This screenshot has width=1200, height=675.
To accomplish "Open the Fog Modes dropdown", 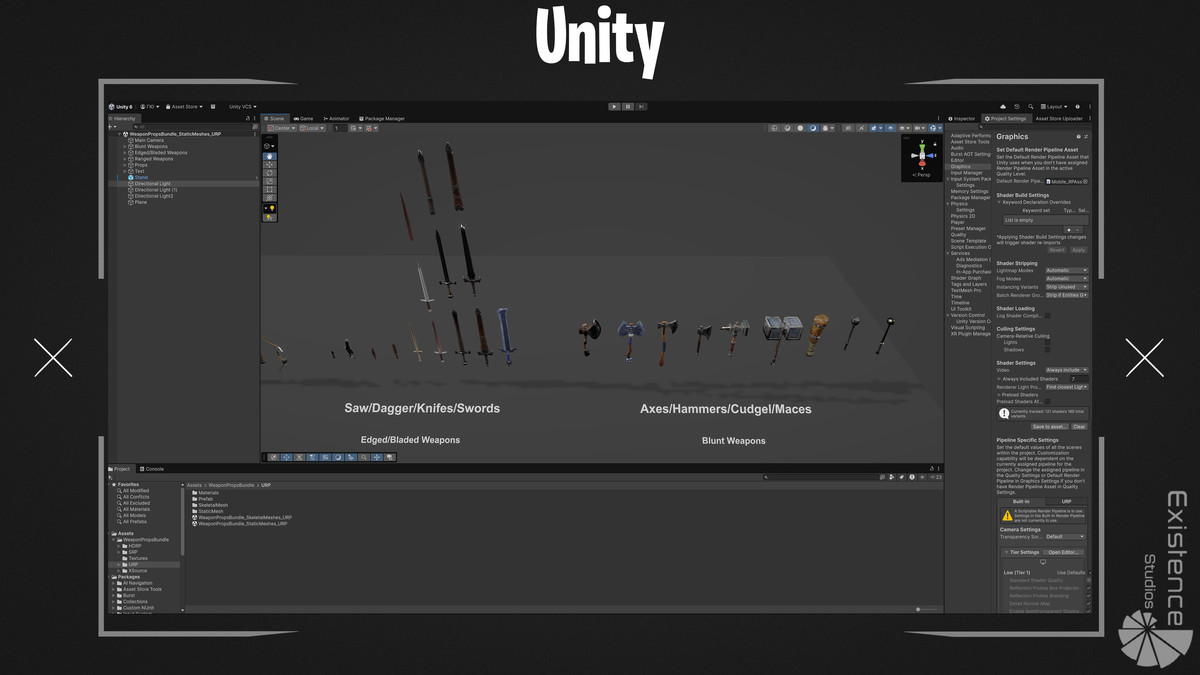I will coord(1067,279).
